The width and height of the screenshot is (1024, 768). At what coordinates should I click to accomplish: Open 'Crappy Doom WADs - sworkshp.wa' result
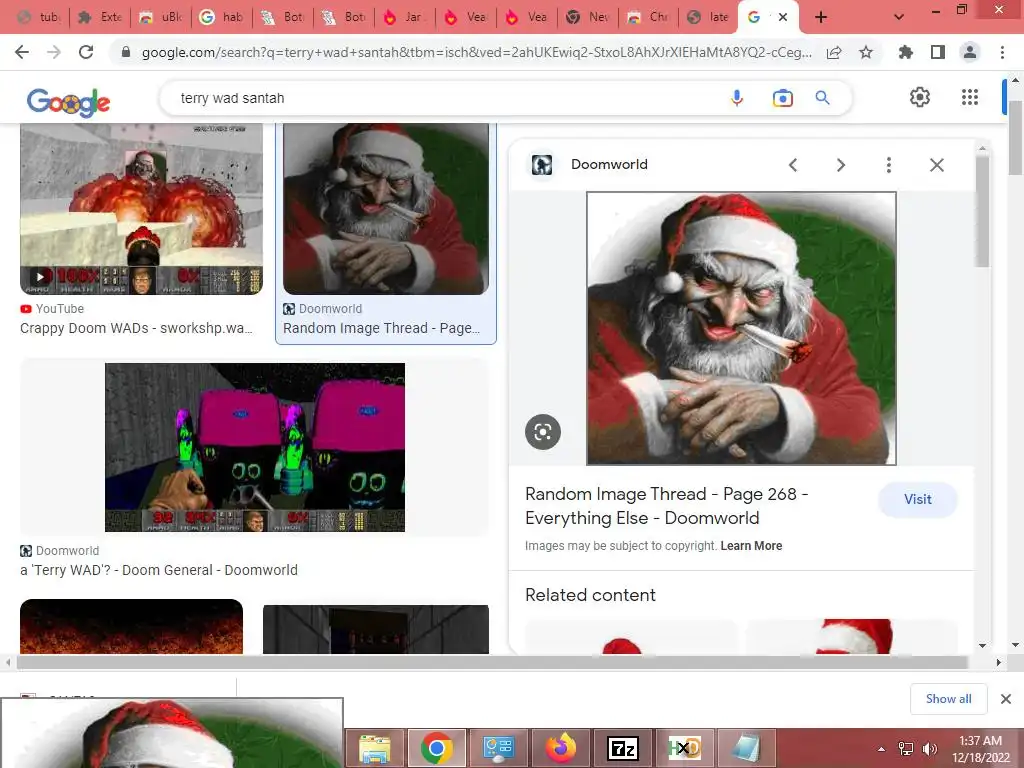click(x=136, y=328)
